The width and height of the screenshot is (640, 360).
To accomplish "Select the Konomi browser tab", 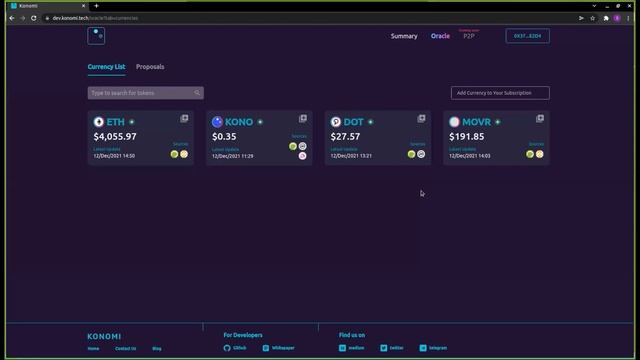I will [x=48, y=6].
